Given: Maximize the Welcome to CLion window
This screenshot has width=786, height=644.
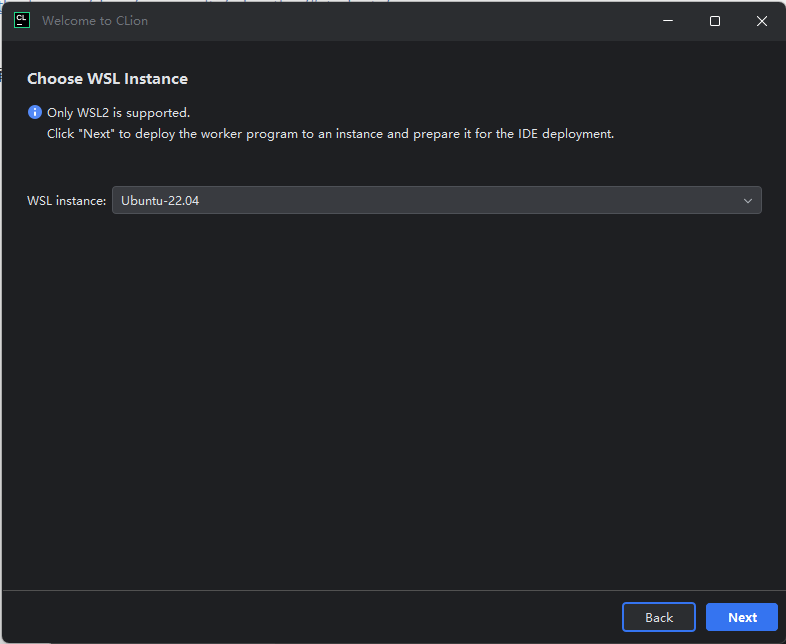Looking at the screenshot, I should point(715,21).
